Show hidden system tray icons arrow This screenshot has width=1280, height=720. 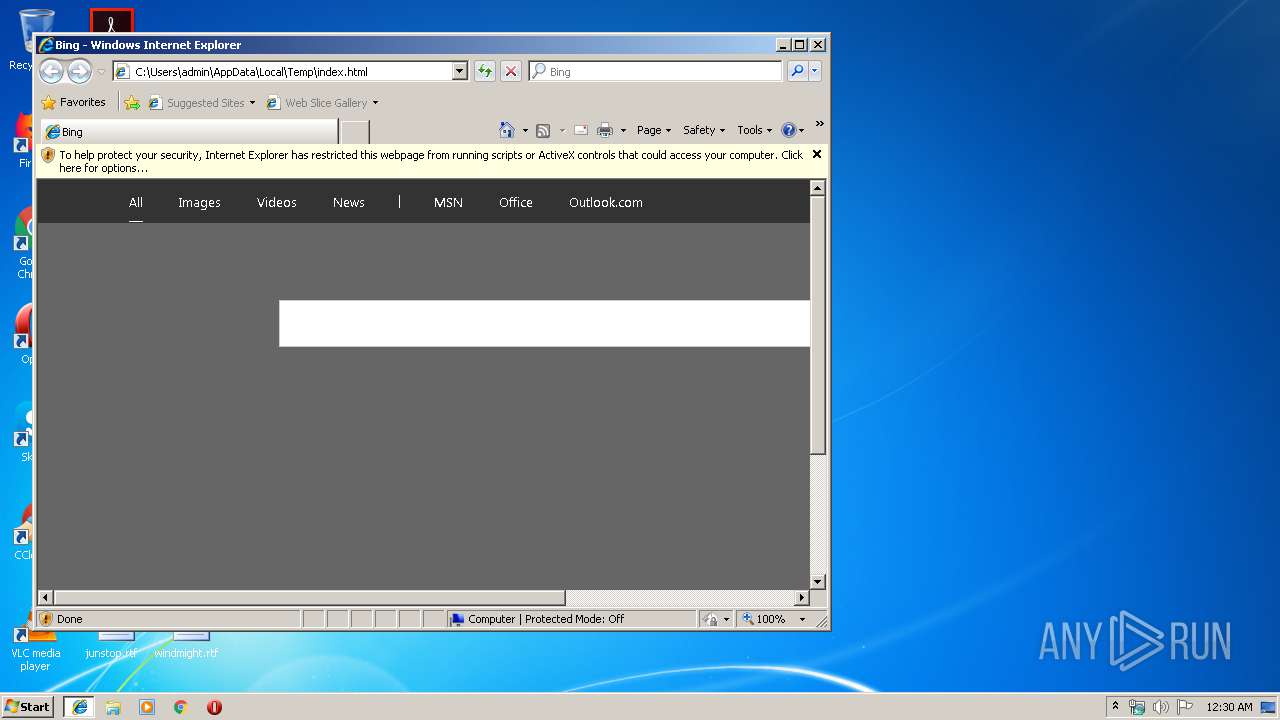[x=1115, y=706]
